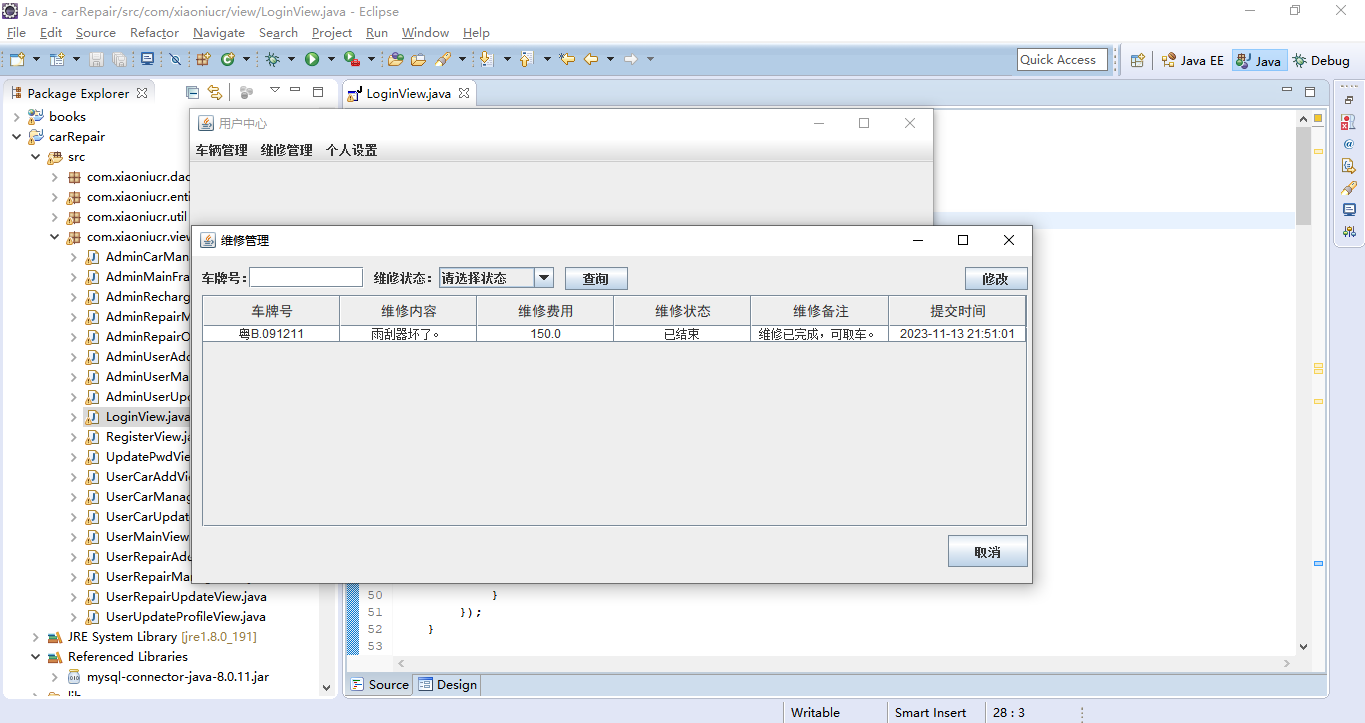Switch to the Debug perspective
This screenshot has height=723, width=1365.
[1321, 60]
